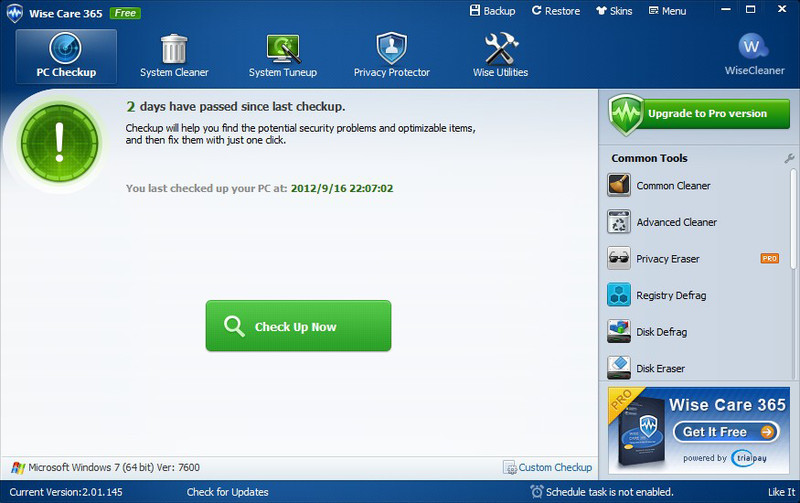
Task: Click the Common Tools list scrollbar
Action: (x=793, y=219)
